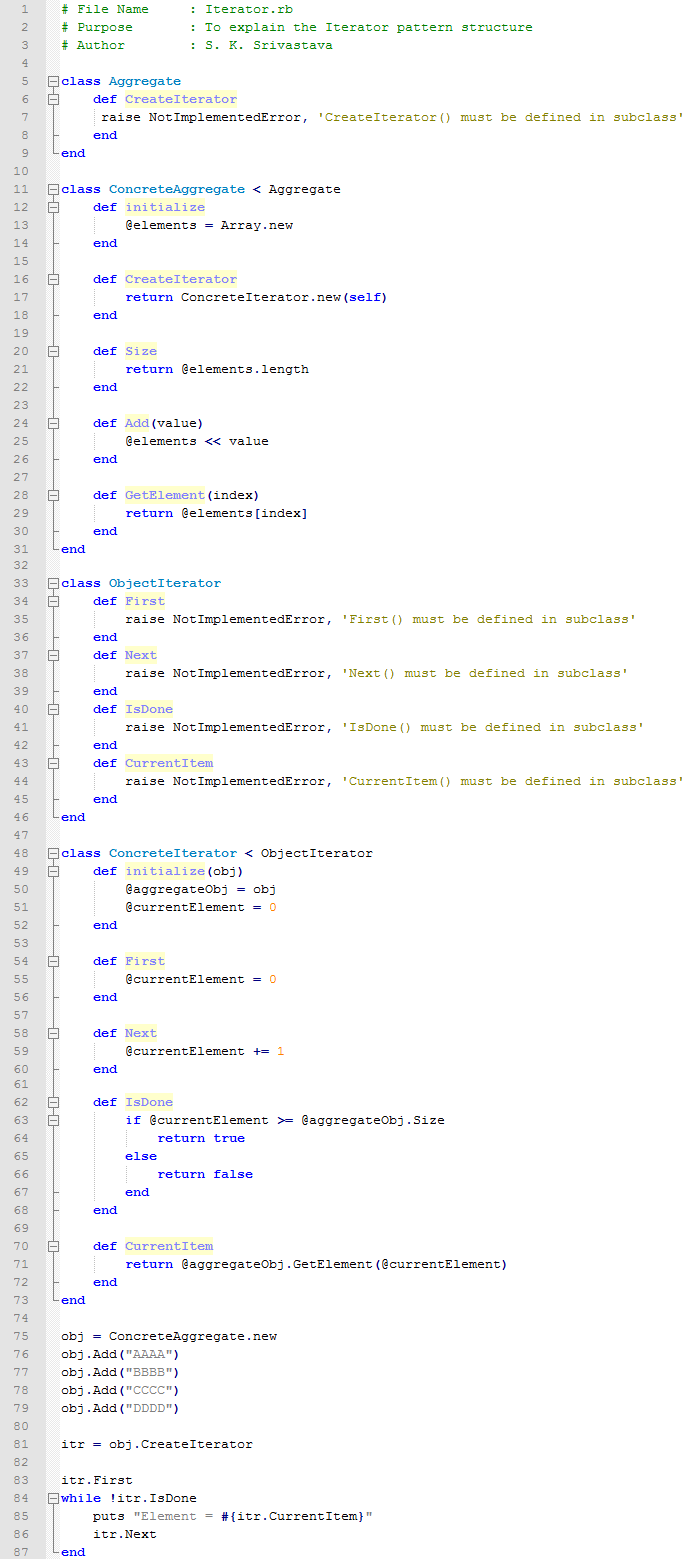Collapse the def Add(value) fold marker
Image resolution: width=688 pixels, height=1559 pixels.
[52, 424]
